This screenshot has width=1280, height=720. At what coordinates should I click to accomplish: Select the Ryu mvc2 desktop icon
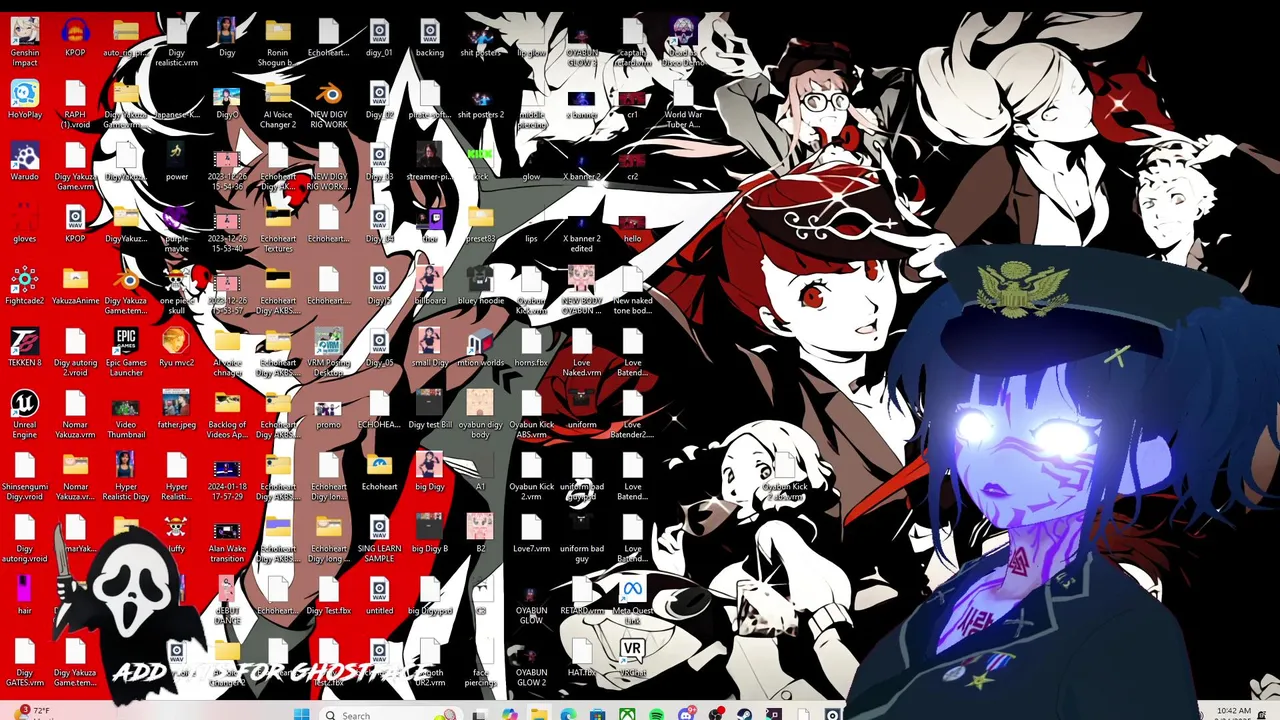click(x=176, y=348)
